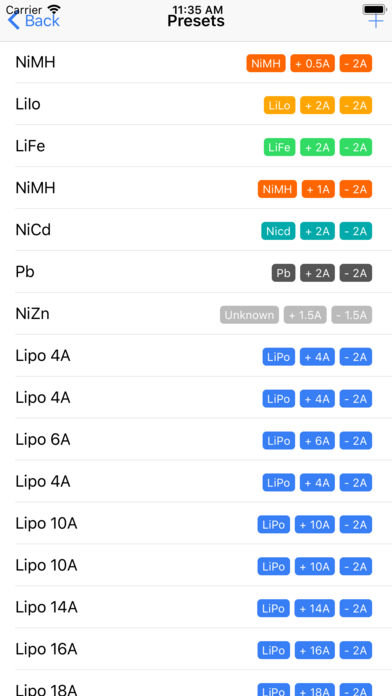Tap the Back button label

(42, 21)
